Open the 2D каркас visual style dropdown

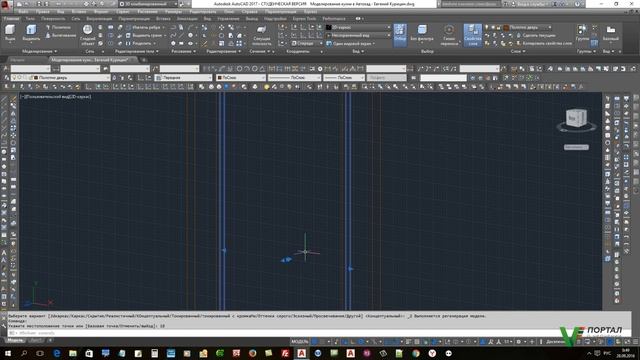click(358, 27)
